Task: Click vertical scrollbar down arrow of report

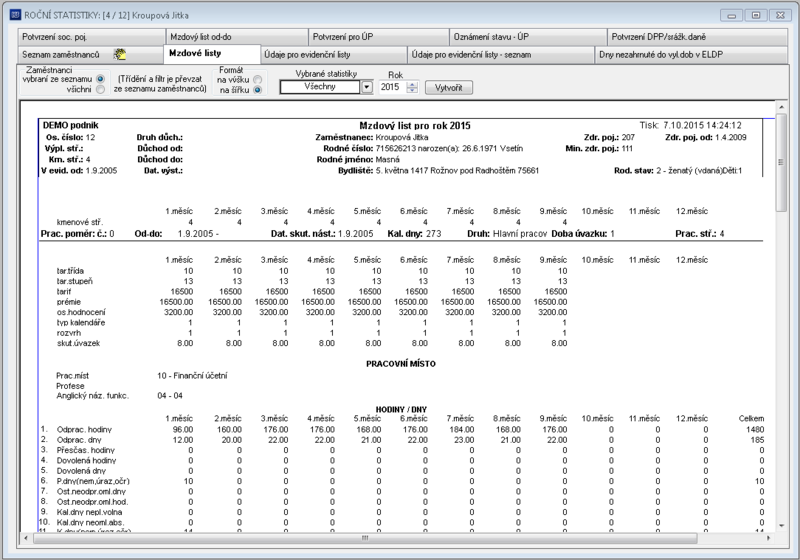Action: [x=781, y=525]
